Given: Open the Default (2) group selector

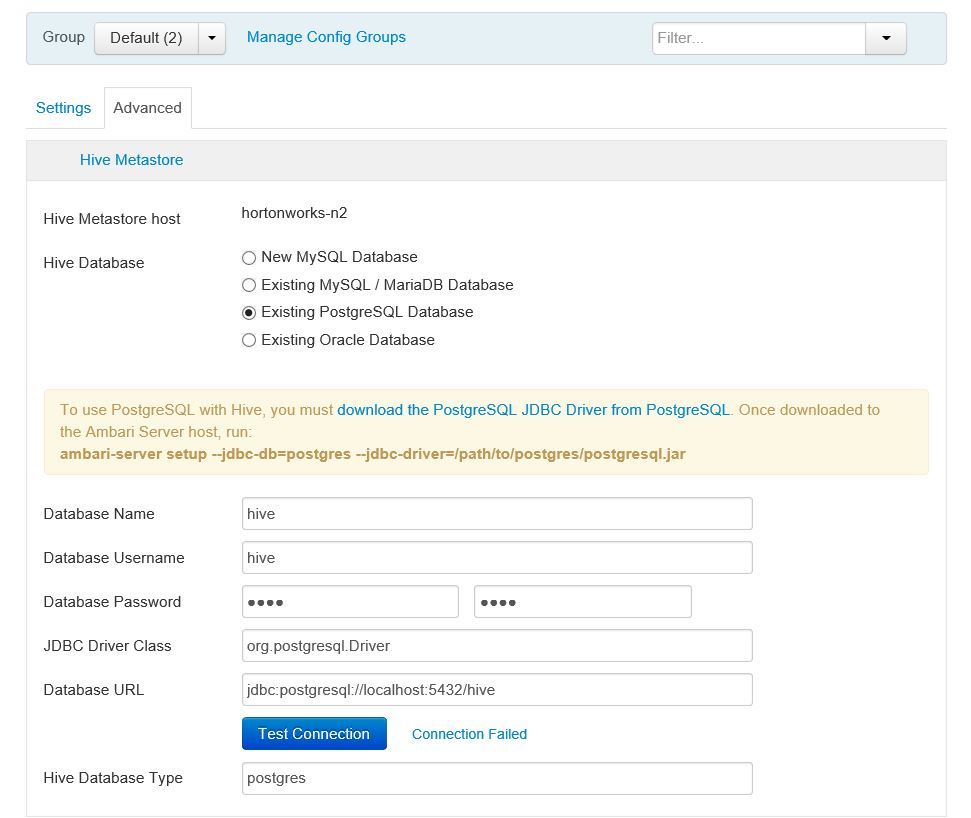Looking at the screenshot, I should (146, 38).
